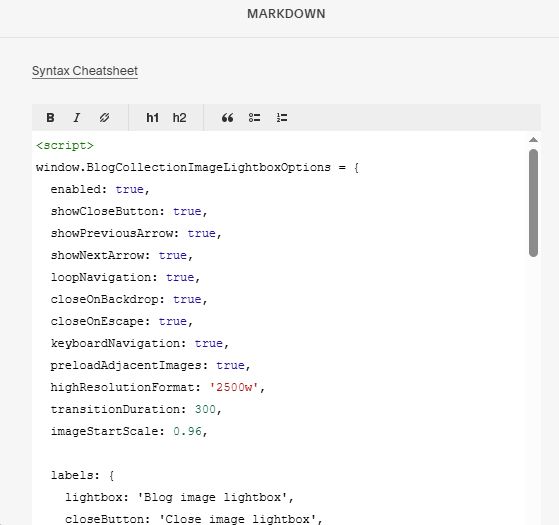This screenshot has width=559, height=525.
Task: Insert a bulleted list
Action: tap(255, 118)
